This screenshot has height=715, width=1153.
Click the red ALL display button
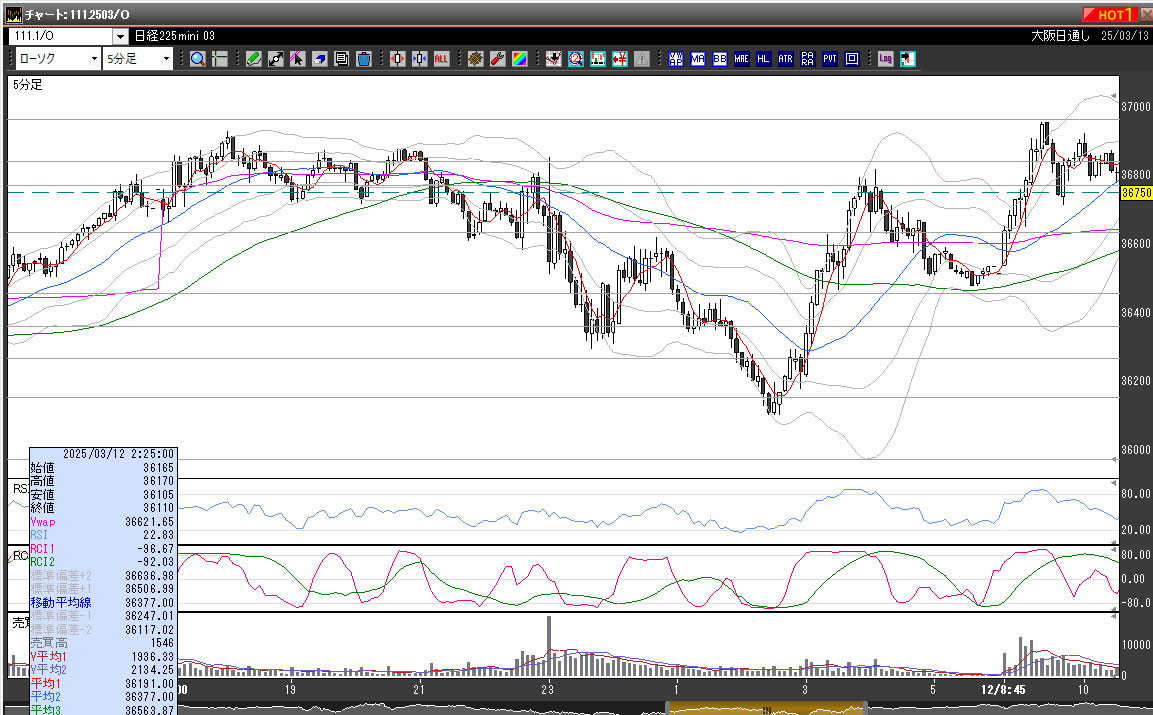coord(441,59)
